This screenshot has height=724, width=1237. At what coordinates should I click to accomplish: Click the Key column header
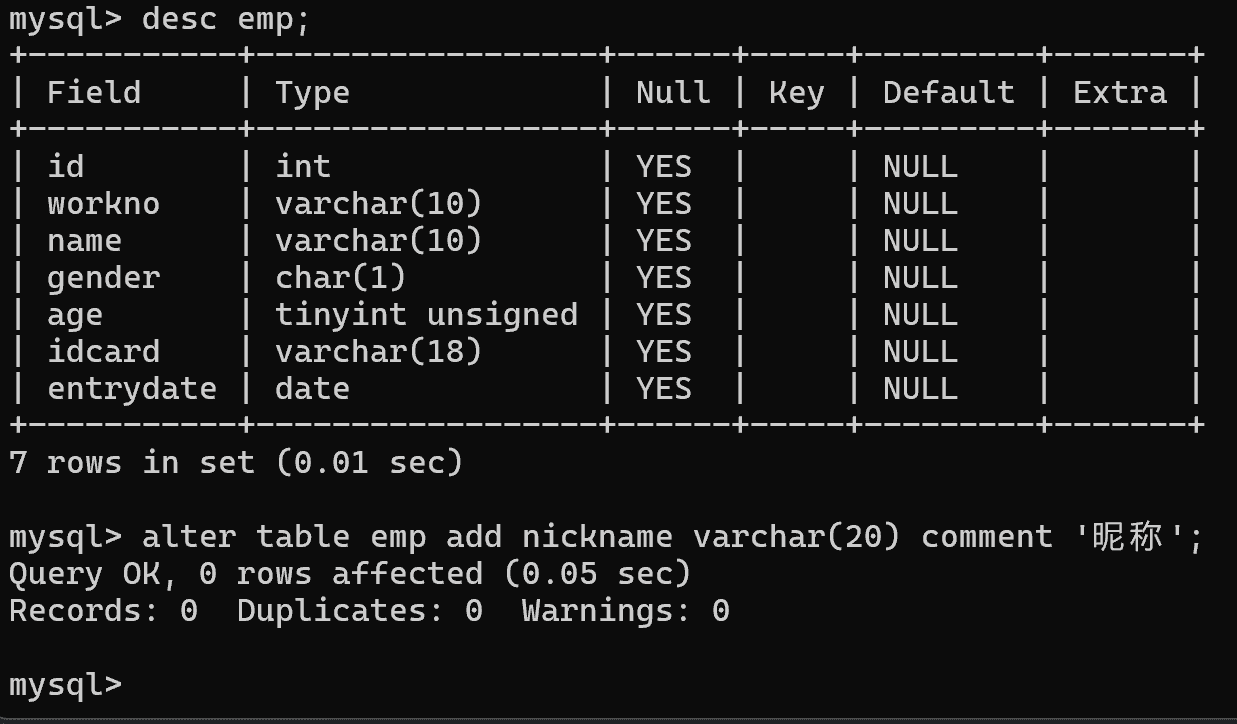coord(796,93)
